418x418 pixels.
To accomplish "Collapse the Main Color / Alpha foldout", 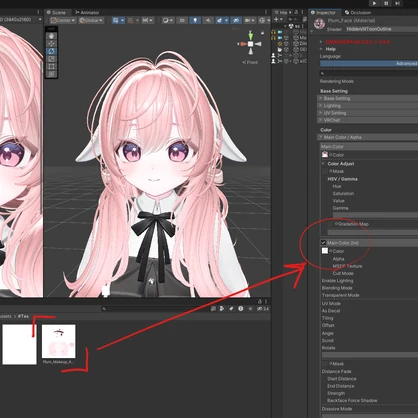I will coord(367,137).
